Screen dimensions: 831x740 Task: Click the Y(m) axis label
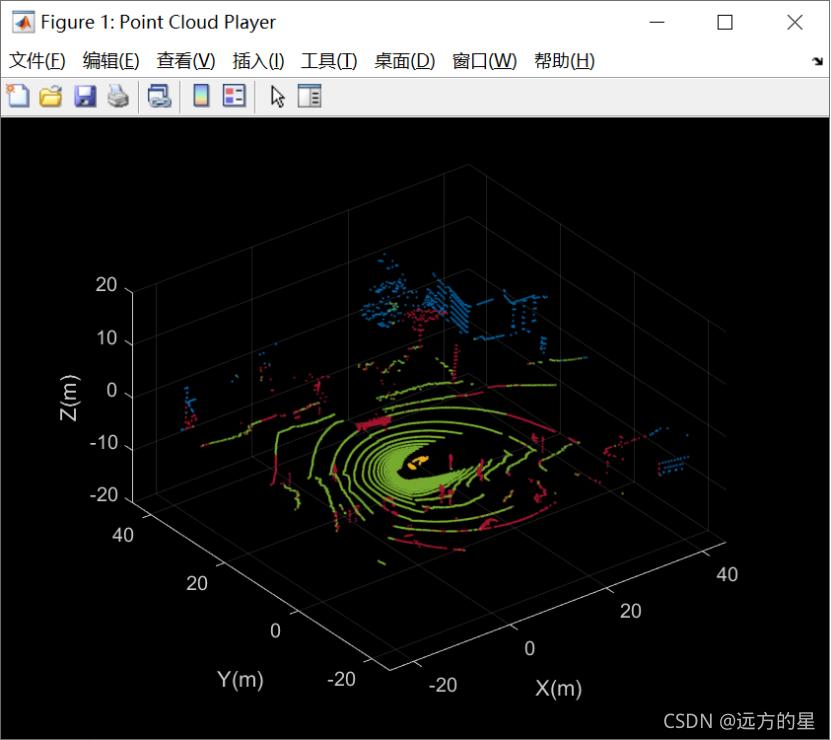[x=240, y=679]
